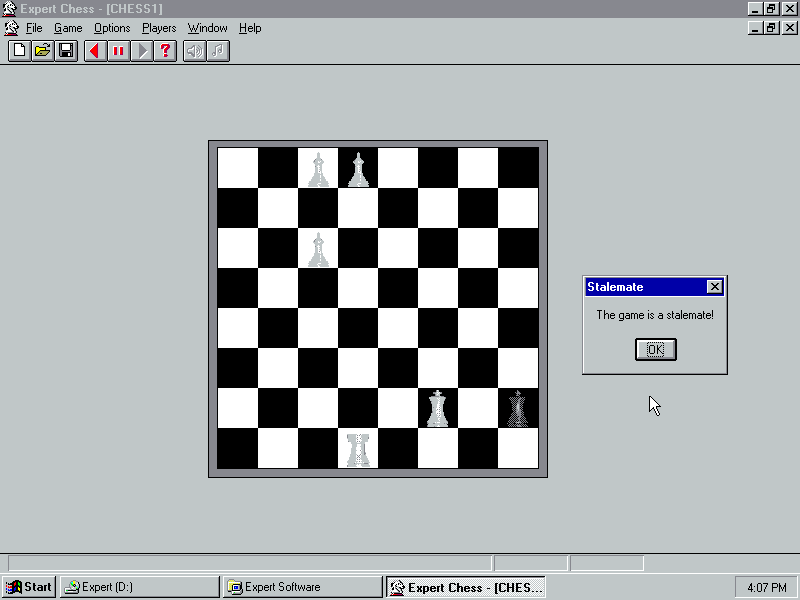This screenshot has width=800, height=600.
Task: Toggle the sound speaker icon
Action: (194, 51)
